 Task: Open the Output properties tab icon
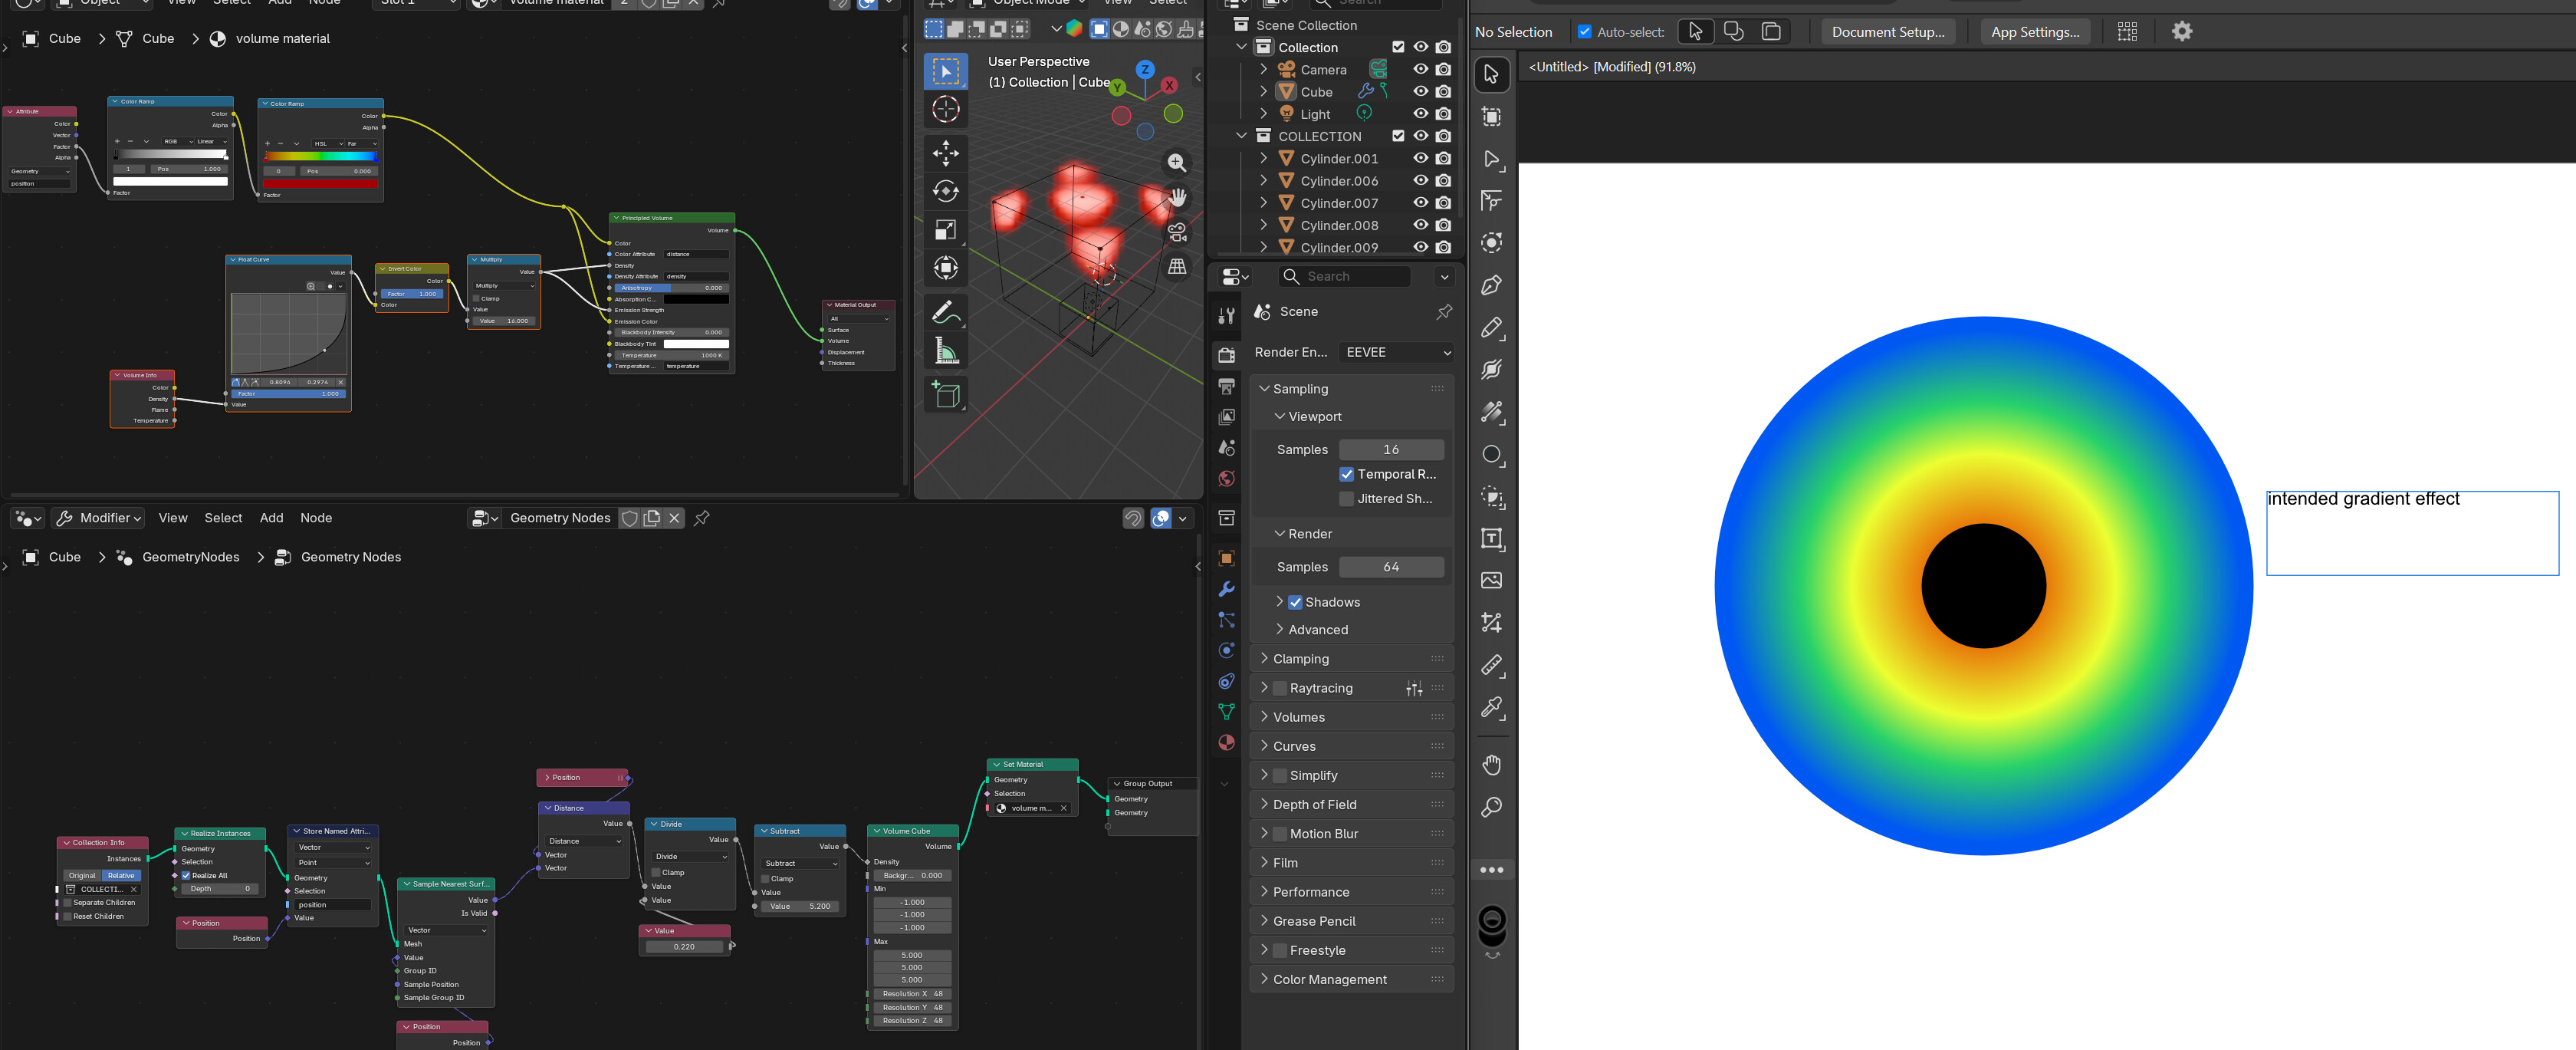1226,386
